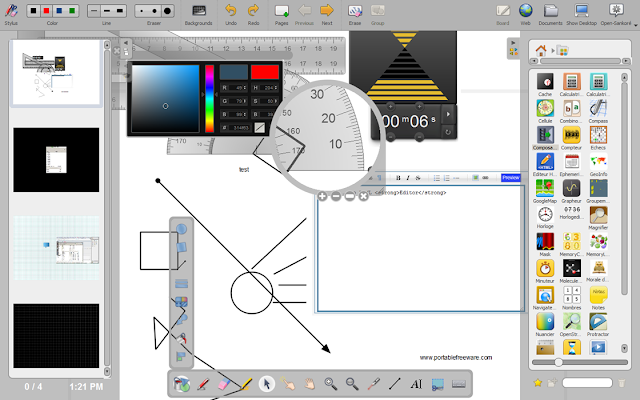Select the Eraser tool in bottom toolbar

point(224,384)
